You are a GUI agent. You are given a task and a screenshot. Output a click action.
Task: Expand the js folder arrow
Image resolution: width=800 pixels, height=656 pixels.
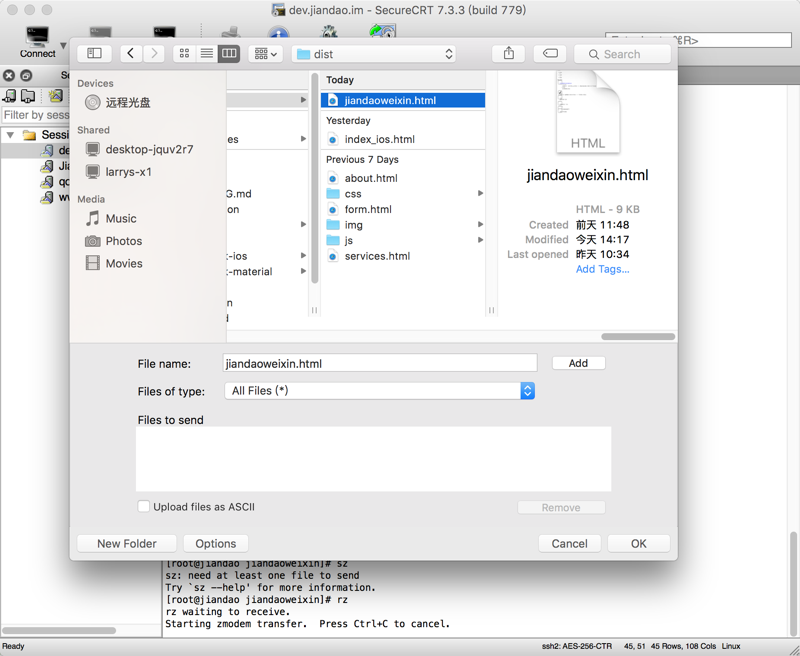[480, 240]
